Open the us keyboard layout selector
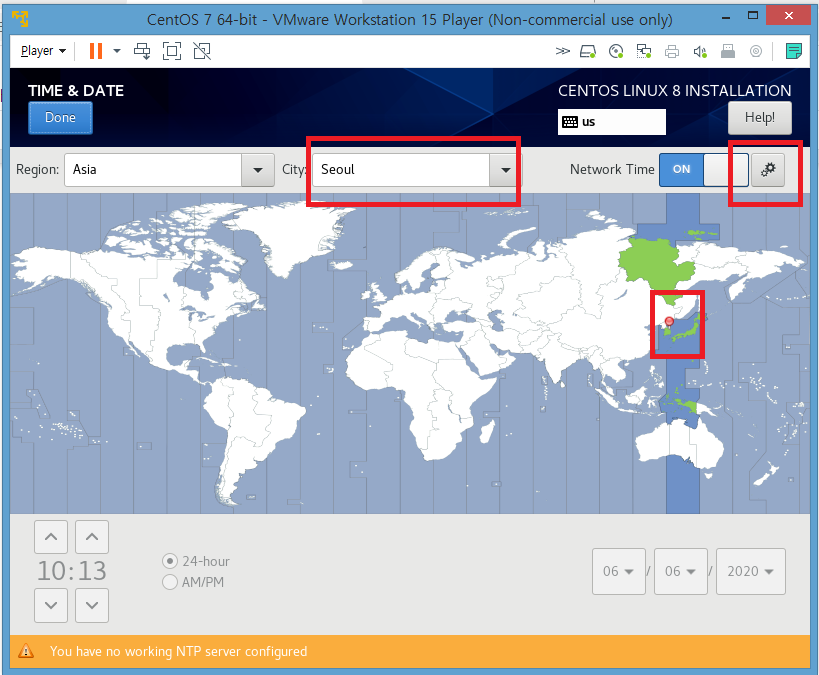The image size is (819, 675). [x=612, y=122]
